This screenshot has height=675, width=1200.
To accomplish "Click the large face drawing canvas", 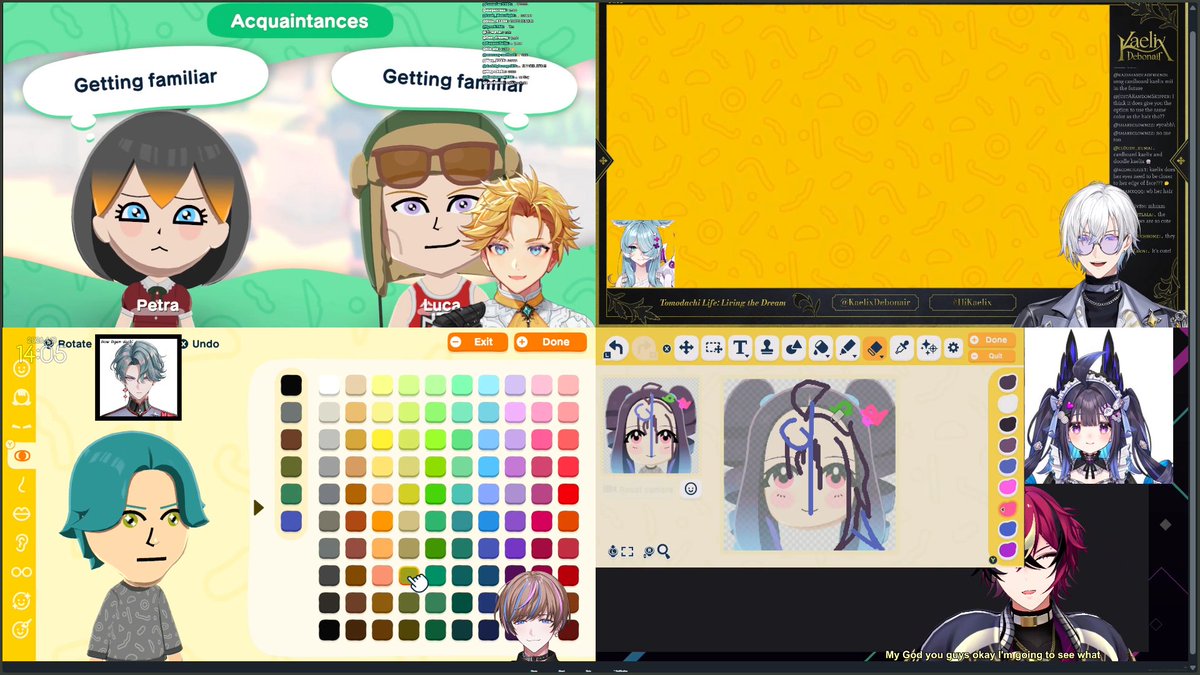I will point(808,465).
